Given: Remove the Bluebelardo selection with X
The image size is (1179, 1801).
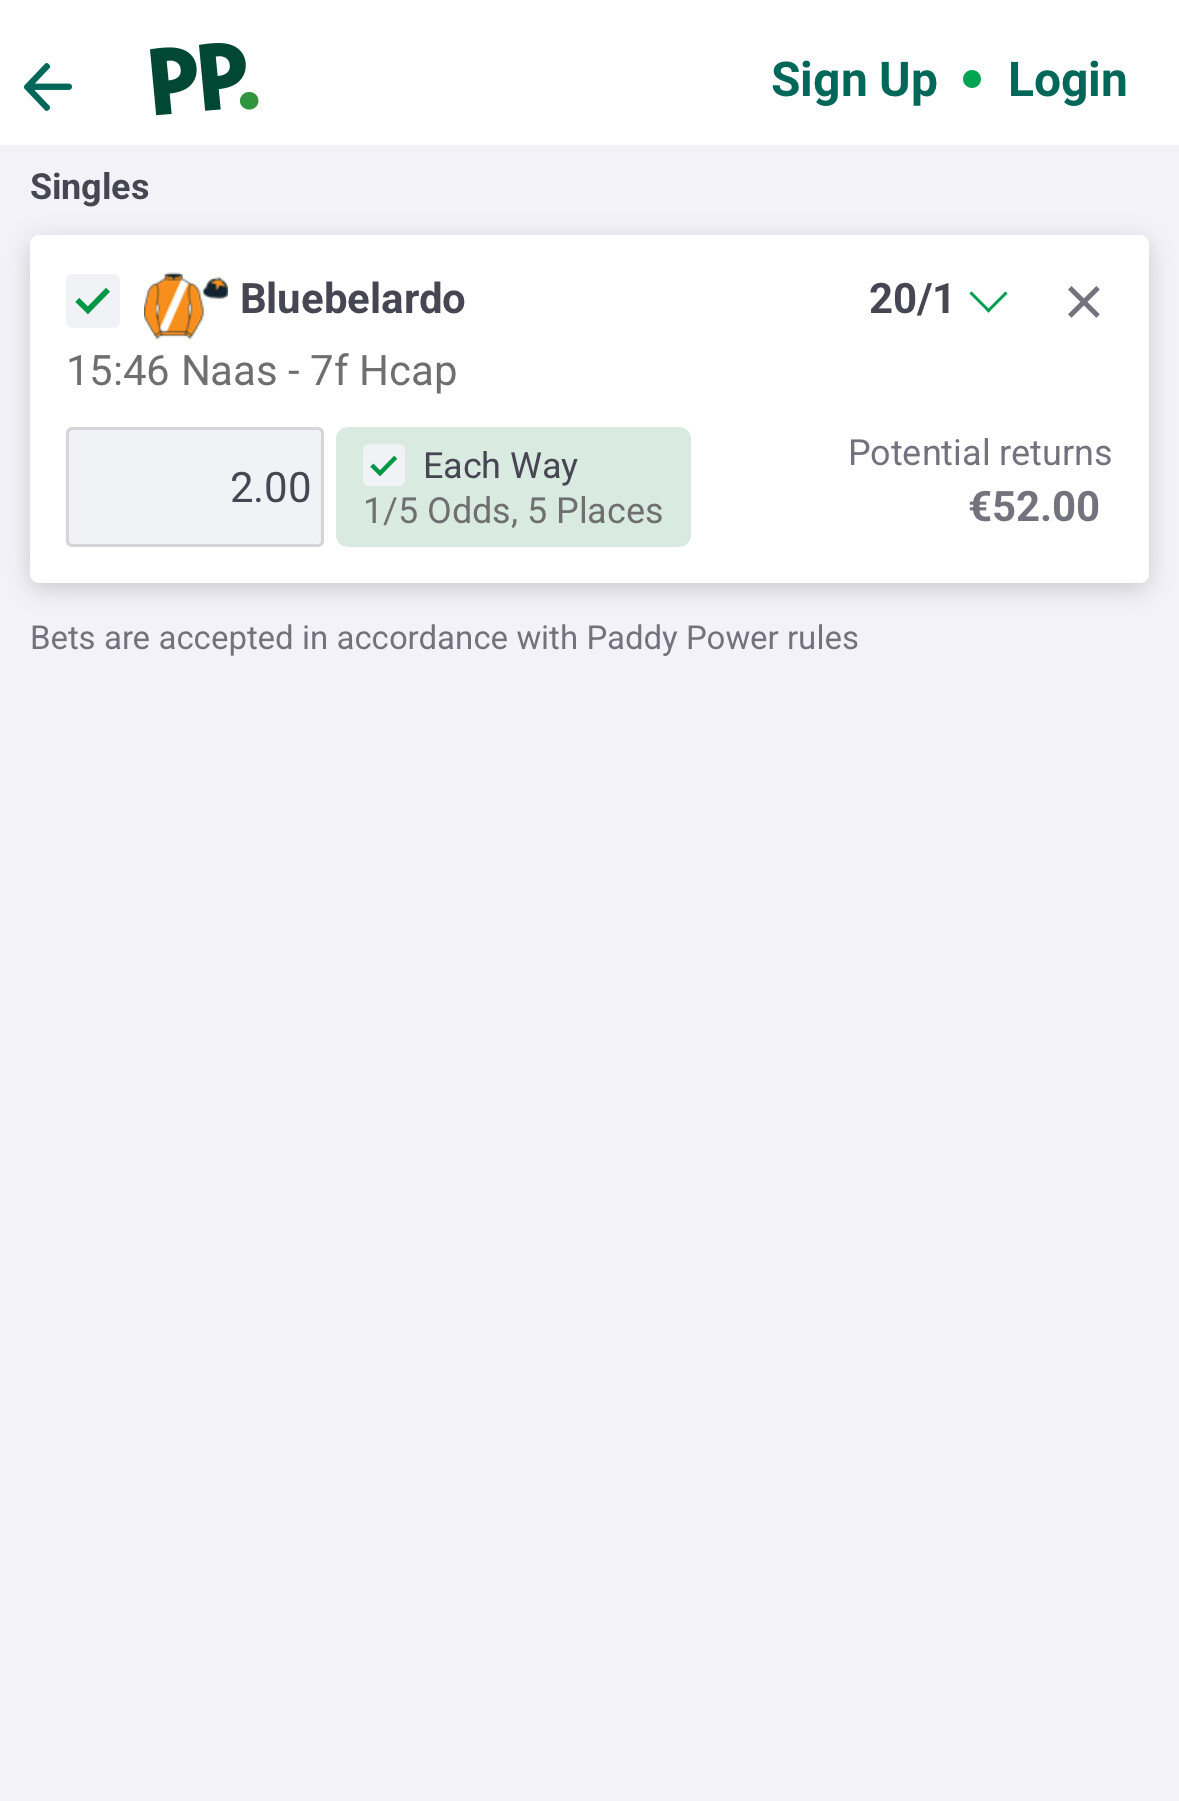Looking at the screenshot, I should pos(1083,302).
